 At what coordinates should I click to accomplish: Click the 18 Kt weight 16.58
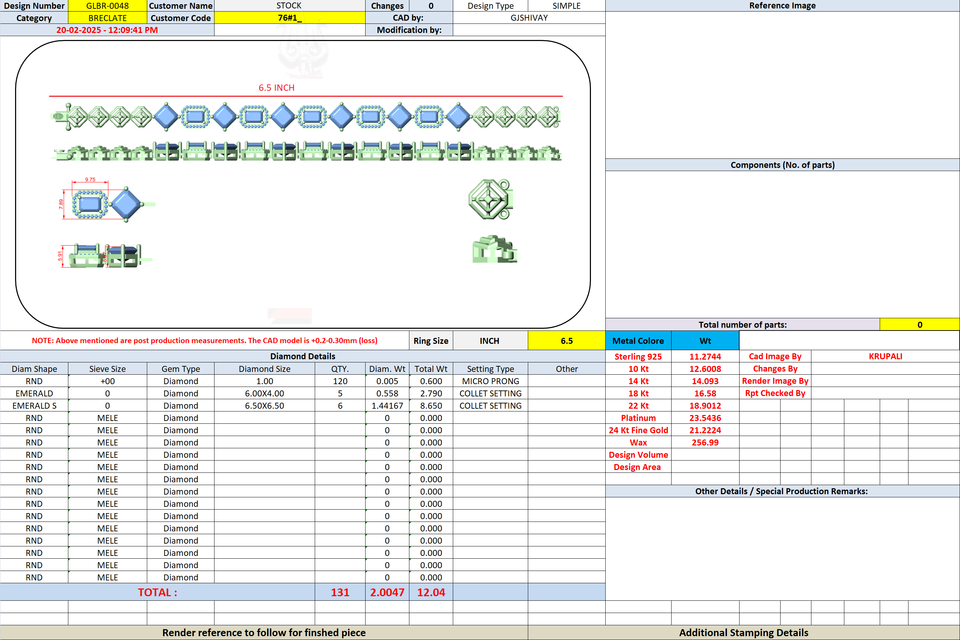click(x=705, y=393)
